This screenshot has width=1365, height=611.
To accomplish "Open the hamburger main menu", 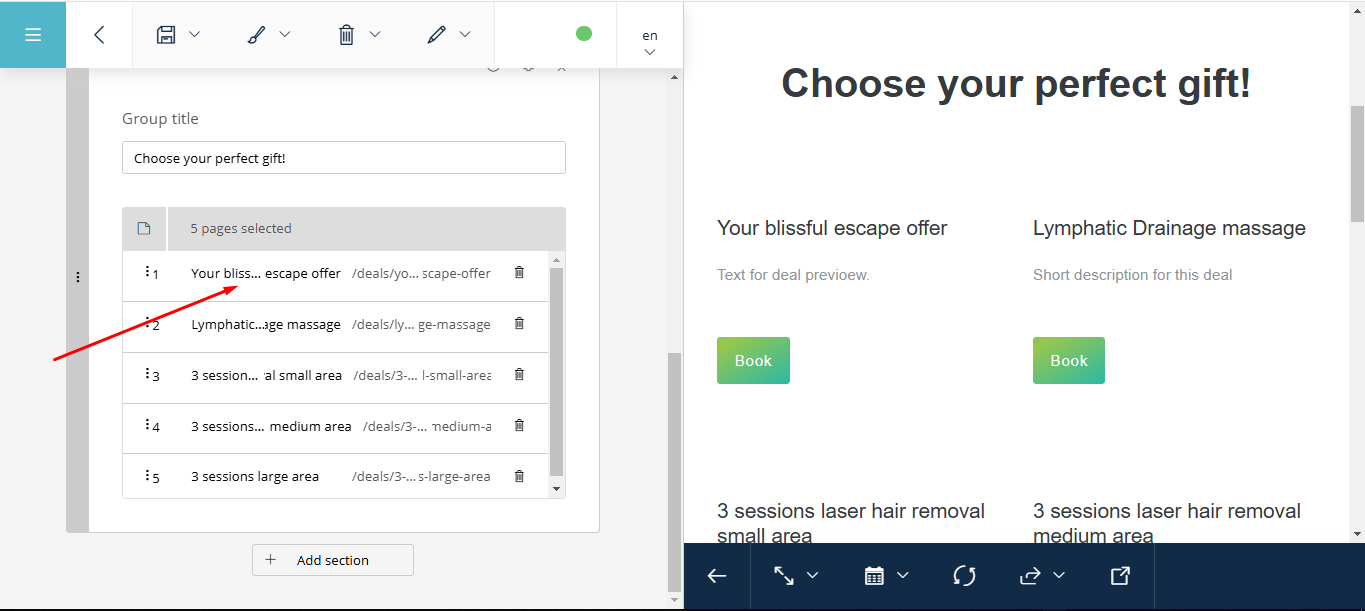I will pyautogui.click(x=33, y=35).
